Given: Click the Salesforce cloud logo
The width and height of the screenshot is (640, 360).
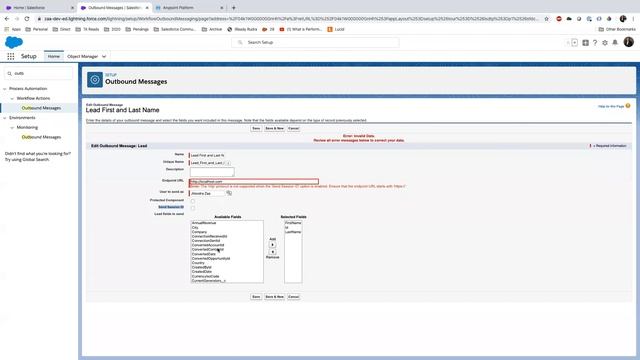Looking at the screenshot, I should click(14, 42).
